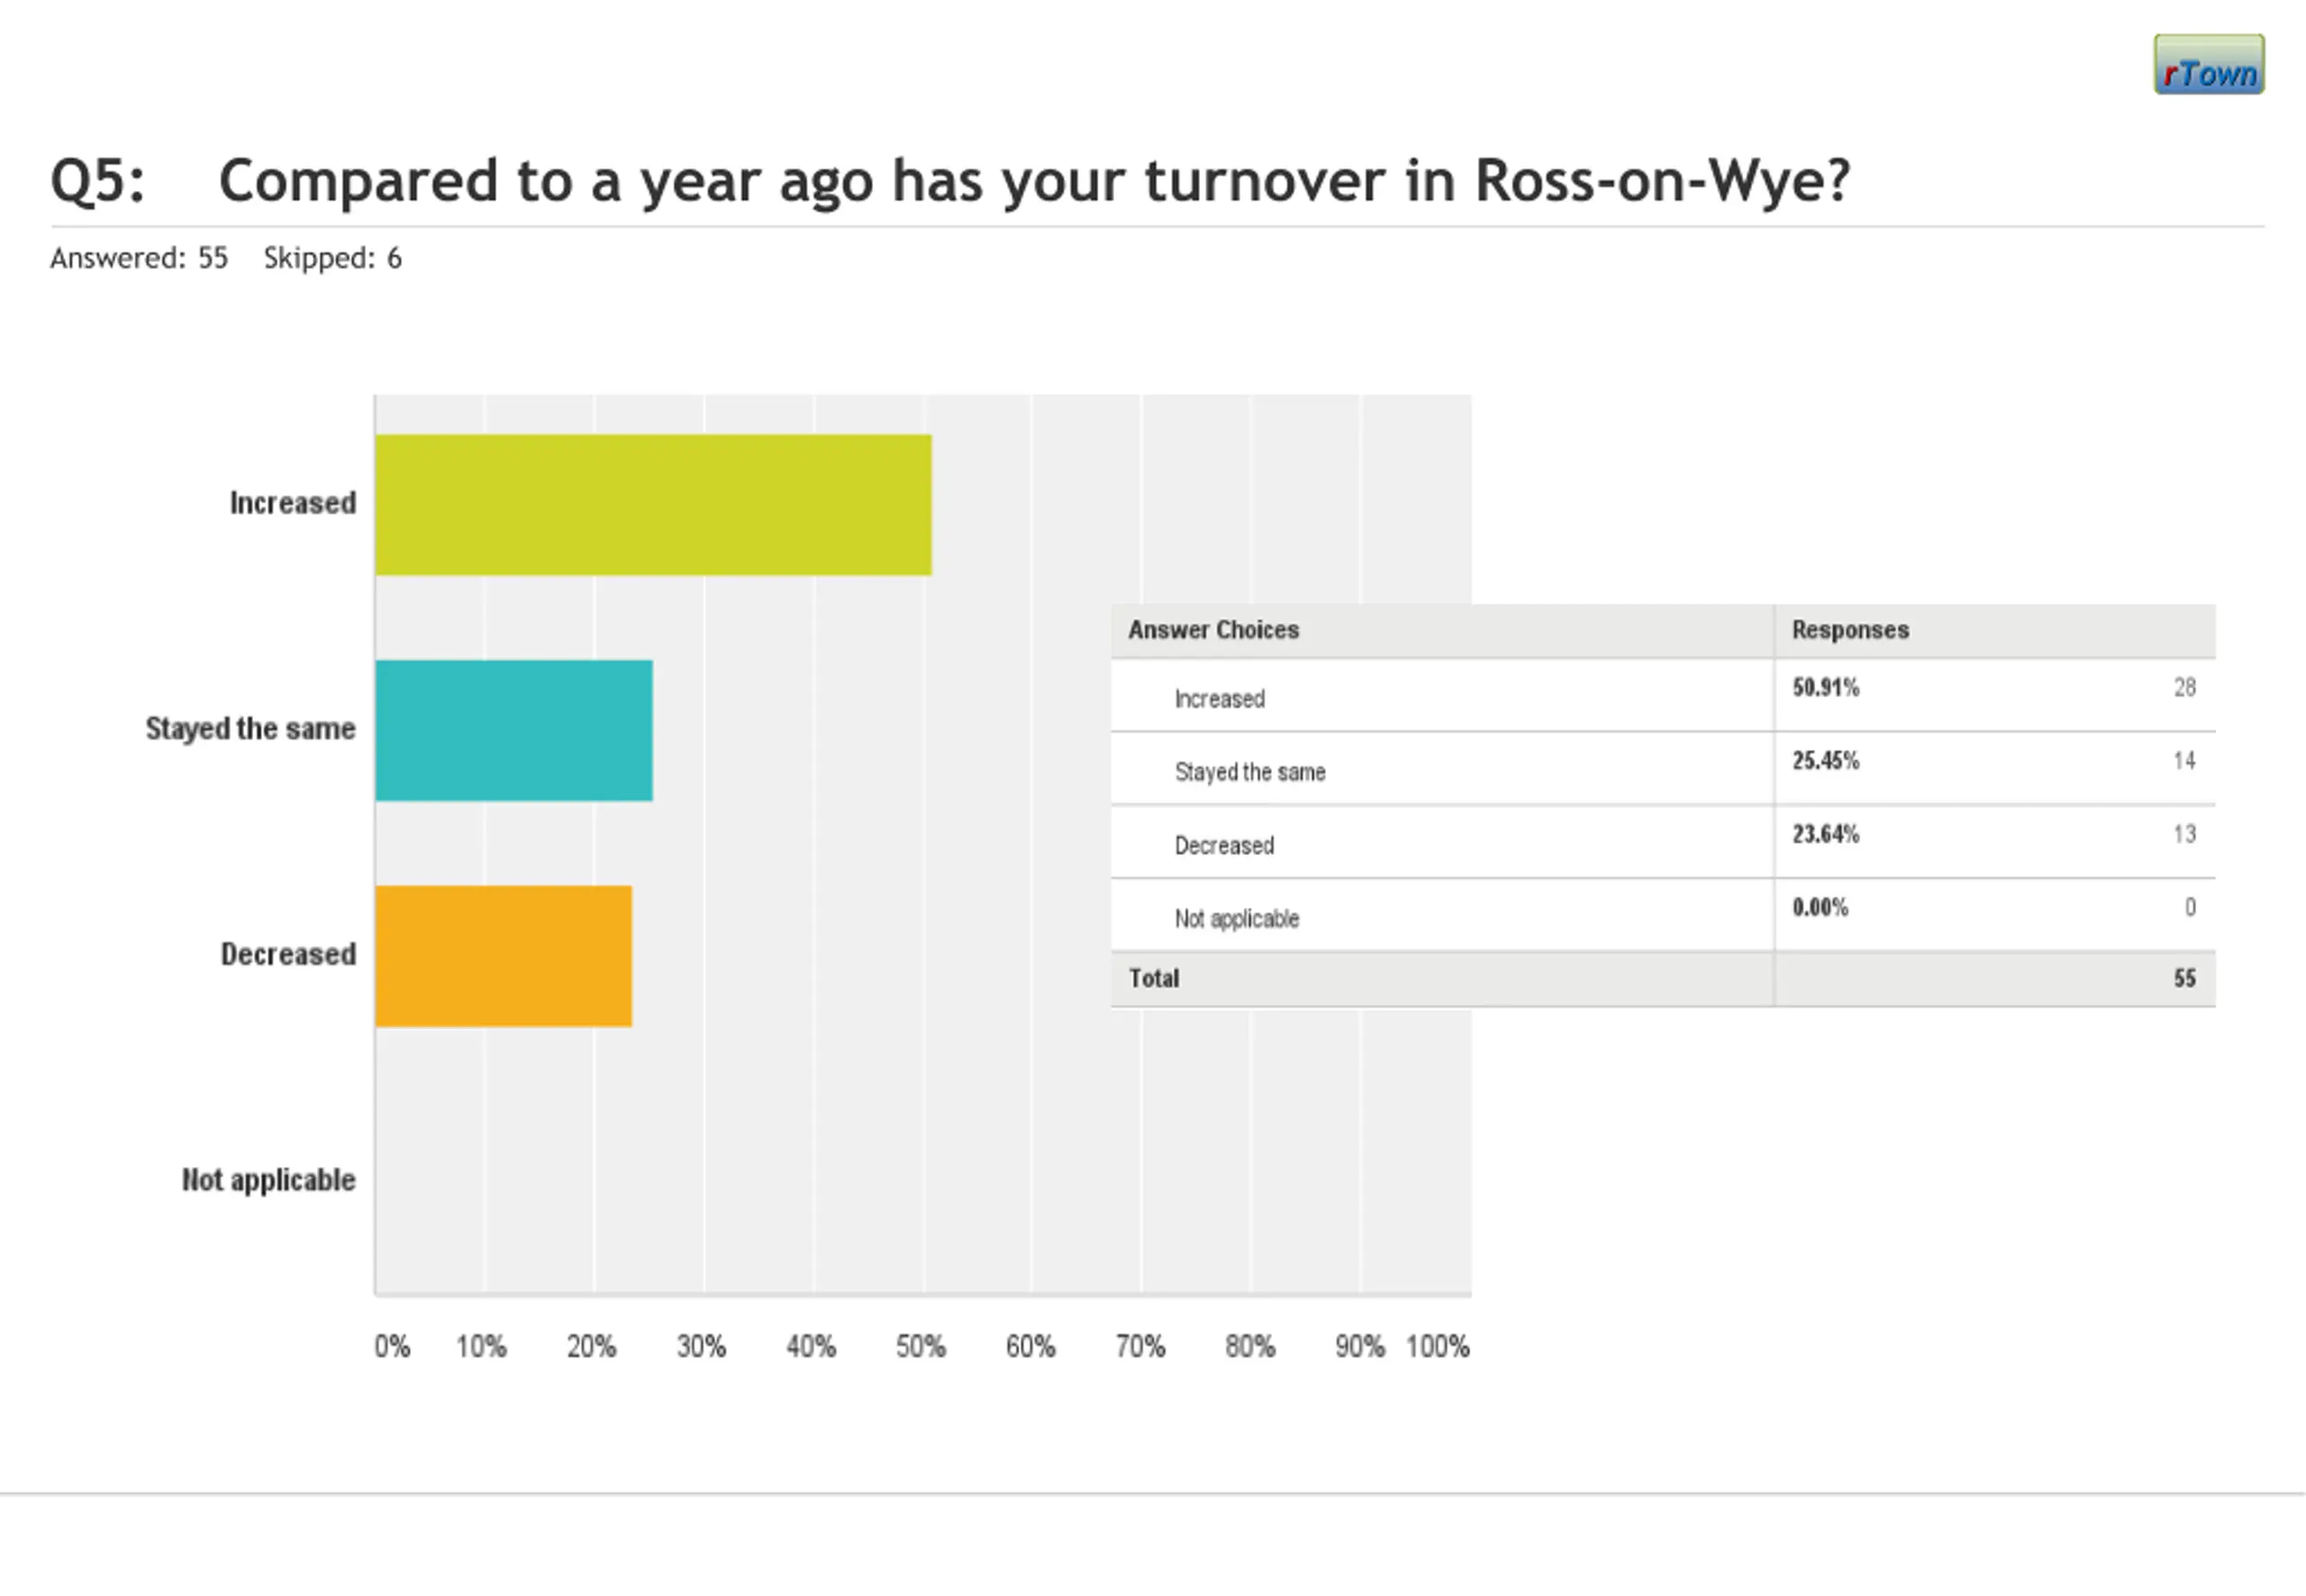2306x1596 pixels.
Task: Click the Answer Choices column header
Action: click(1213, 630)
